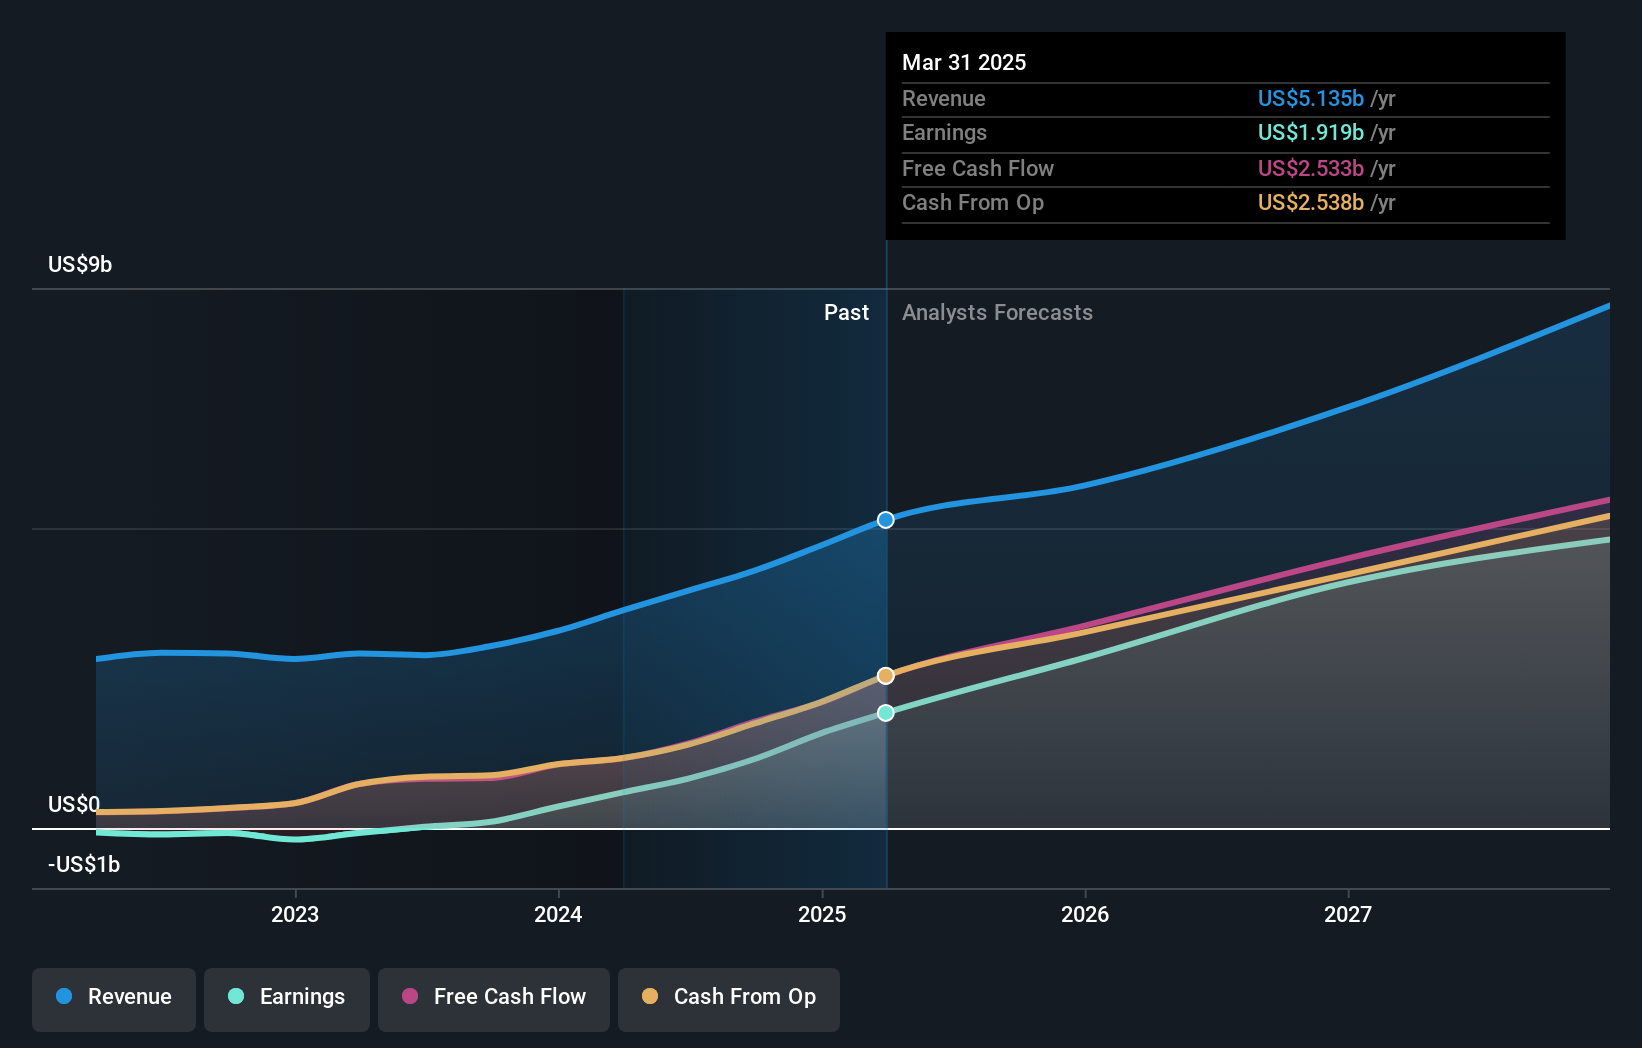Image resolution: width=1642 pixels, height=1048 pixels.
Task: Click the 2026 x-axis label
Action: [1085, 914]
